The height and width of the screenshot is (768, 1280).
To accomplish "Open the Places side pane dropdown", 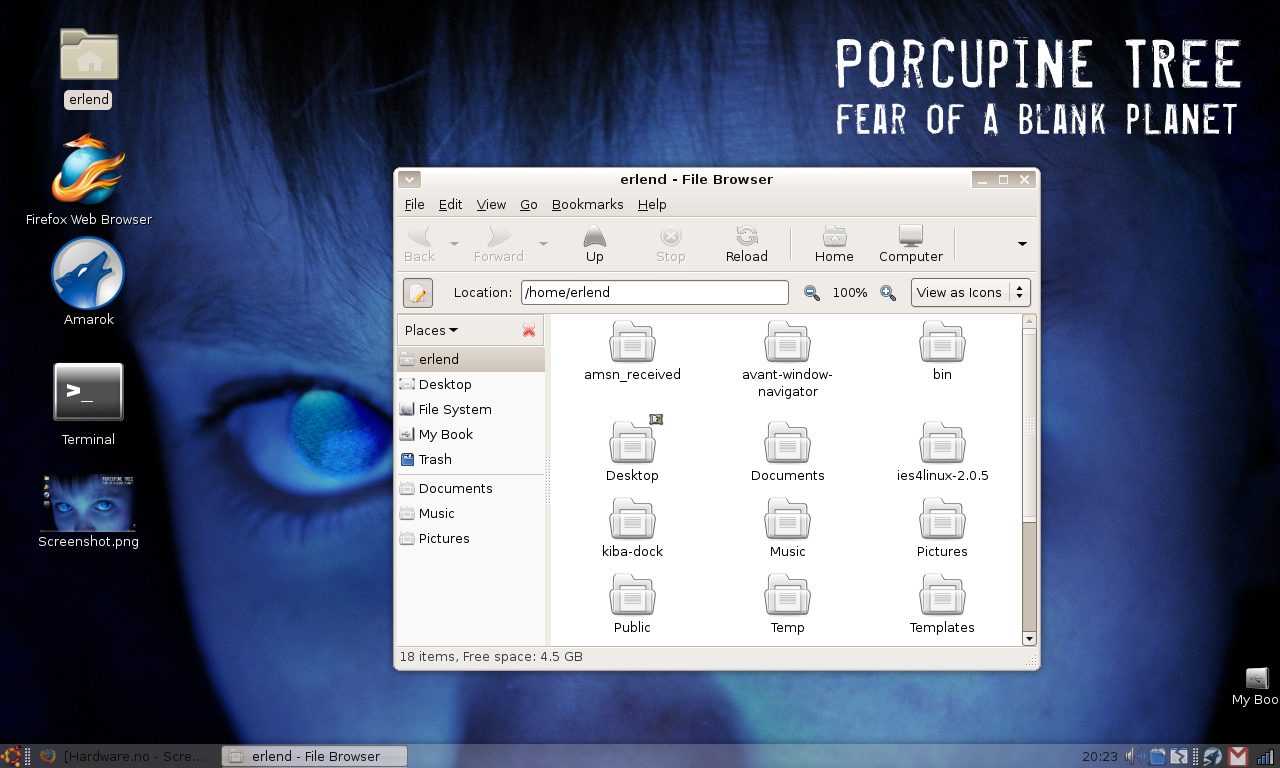I will 431,331.
